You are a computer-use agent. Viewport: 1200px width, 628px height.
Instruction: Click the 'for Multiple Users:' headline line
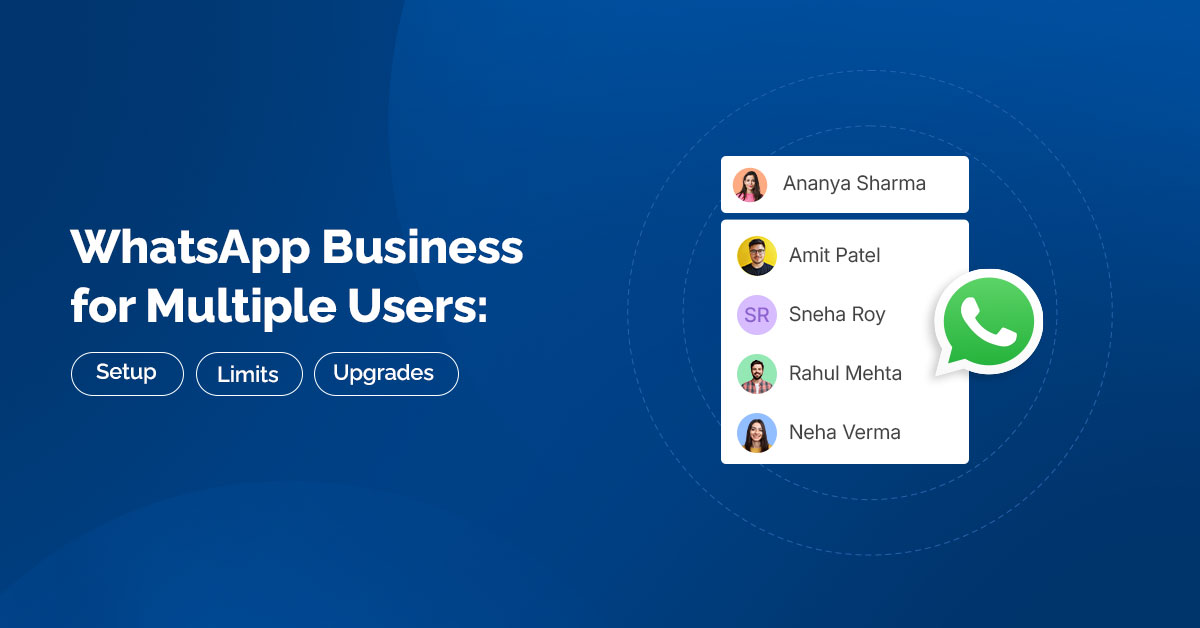[x=279, y=306]
